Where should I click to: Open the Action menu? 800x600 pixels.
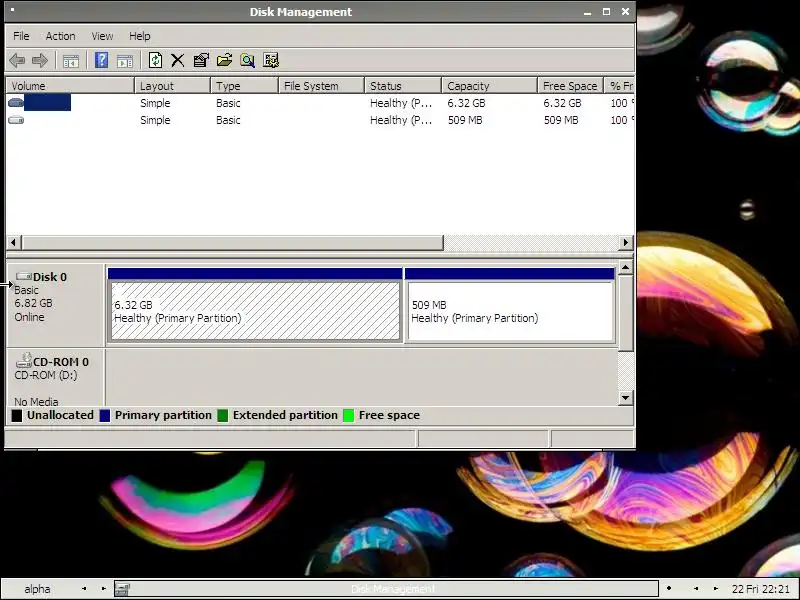click(60, 36)
